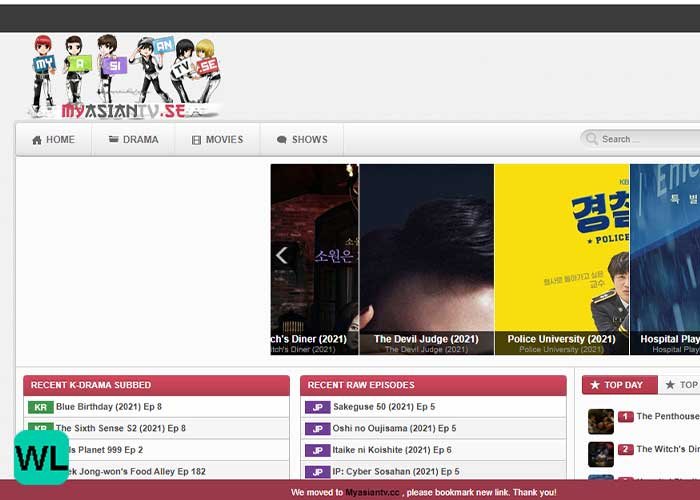This screenshot has height=500, width=700.
Task: Open the HOME menu item
Action: pyautogui.click(x=54, y=140)
